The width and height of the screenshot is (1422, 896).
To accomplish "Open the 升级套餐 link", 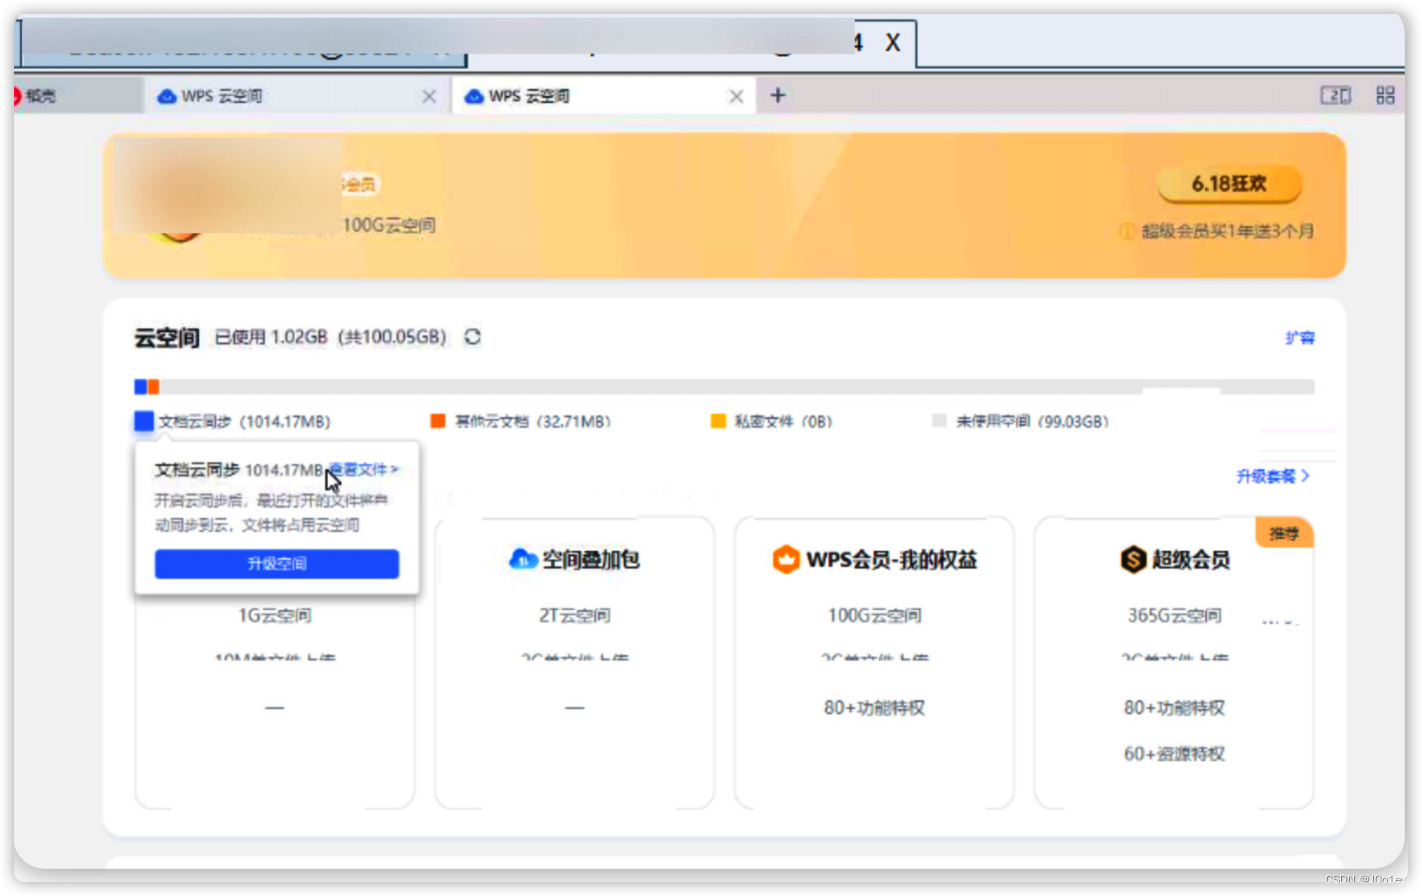I will (x=1273, y=476).
